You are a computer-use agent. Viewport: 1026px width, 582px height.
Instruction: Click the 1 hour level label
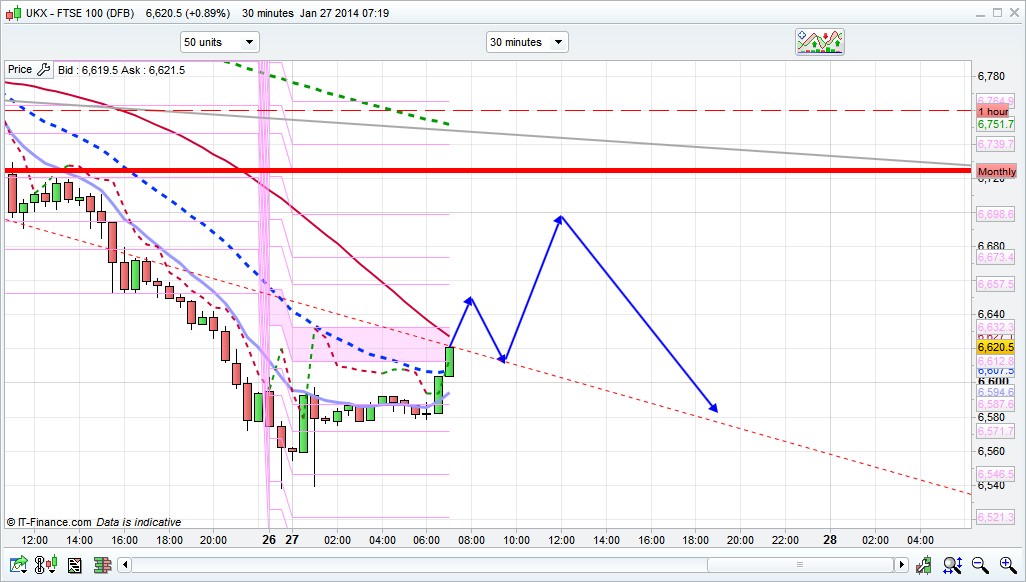point(994,111)
